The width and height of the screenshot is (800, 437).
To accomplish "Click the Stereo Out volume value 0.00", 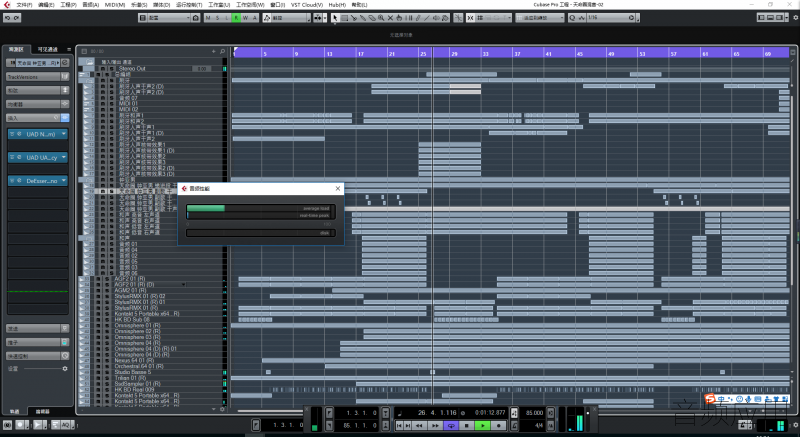I will [202, 68].
